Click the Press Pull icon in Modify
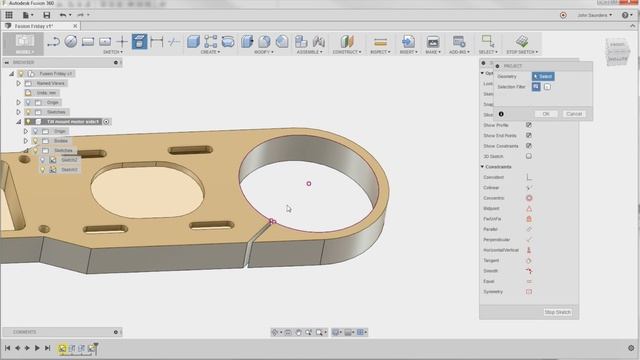This screenshot has height=360, width=640. click(247, 42)
